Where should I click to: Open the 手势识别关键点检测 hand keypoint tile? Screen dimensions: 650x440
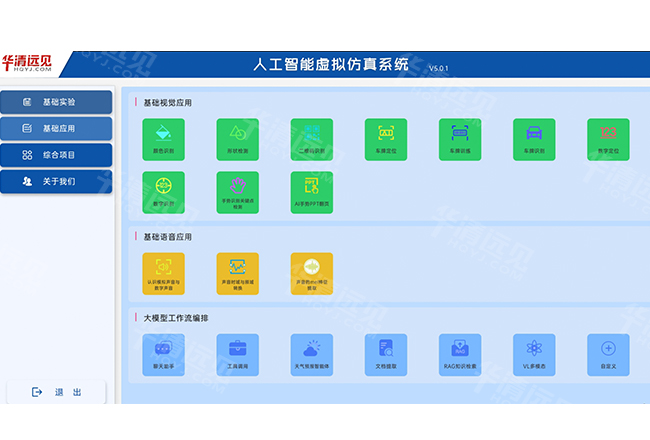click(237, 192)
